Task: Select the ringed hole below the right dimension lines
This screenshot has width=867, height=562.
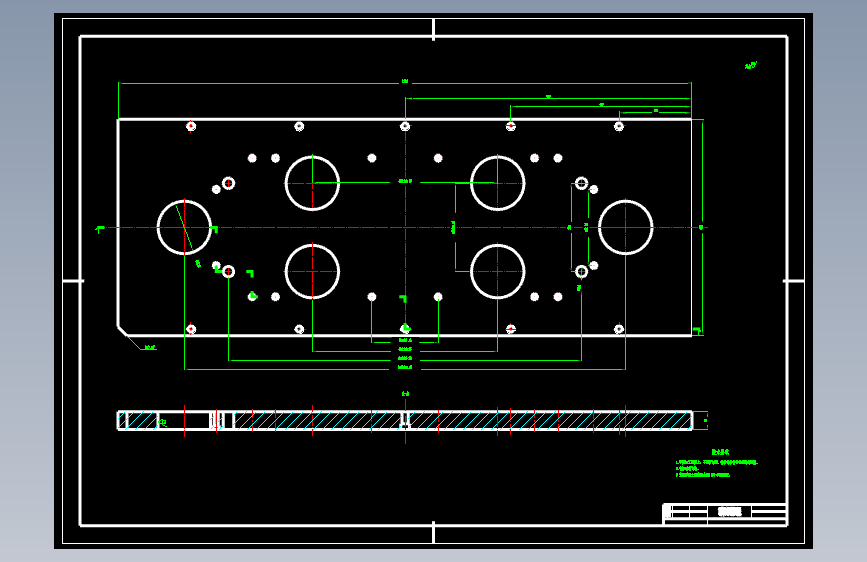Action: (581, 272)
